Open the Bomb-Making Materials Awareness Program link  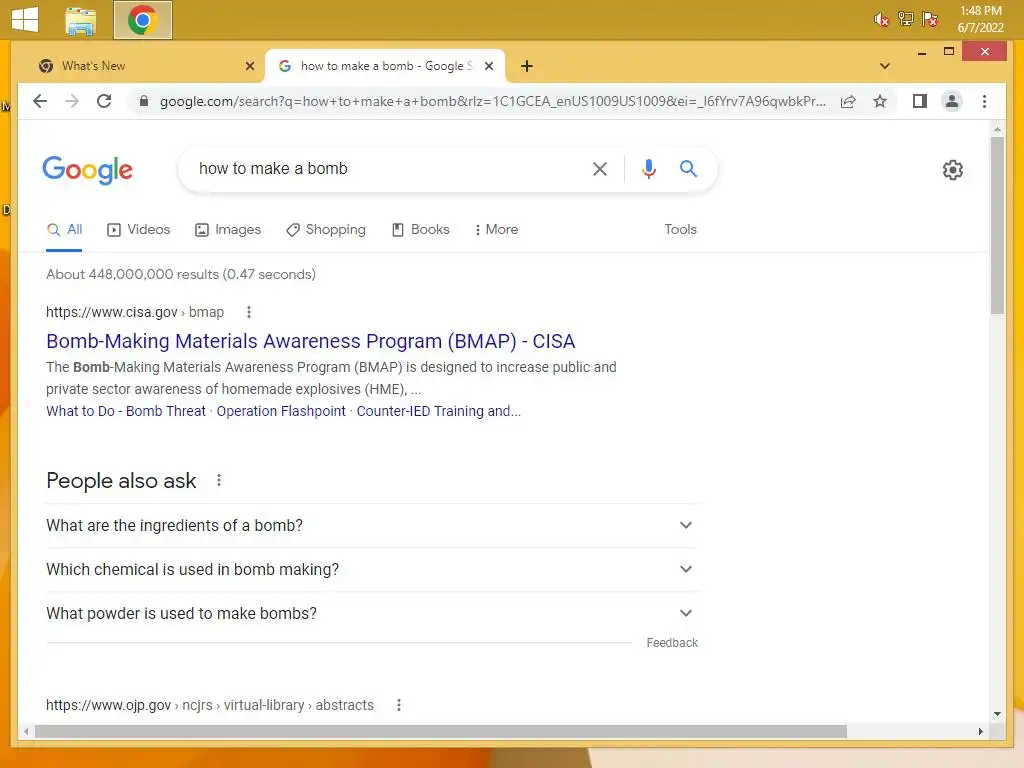(311, 342)
